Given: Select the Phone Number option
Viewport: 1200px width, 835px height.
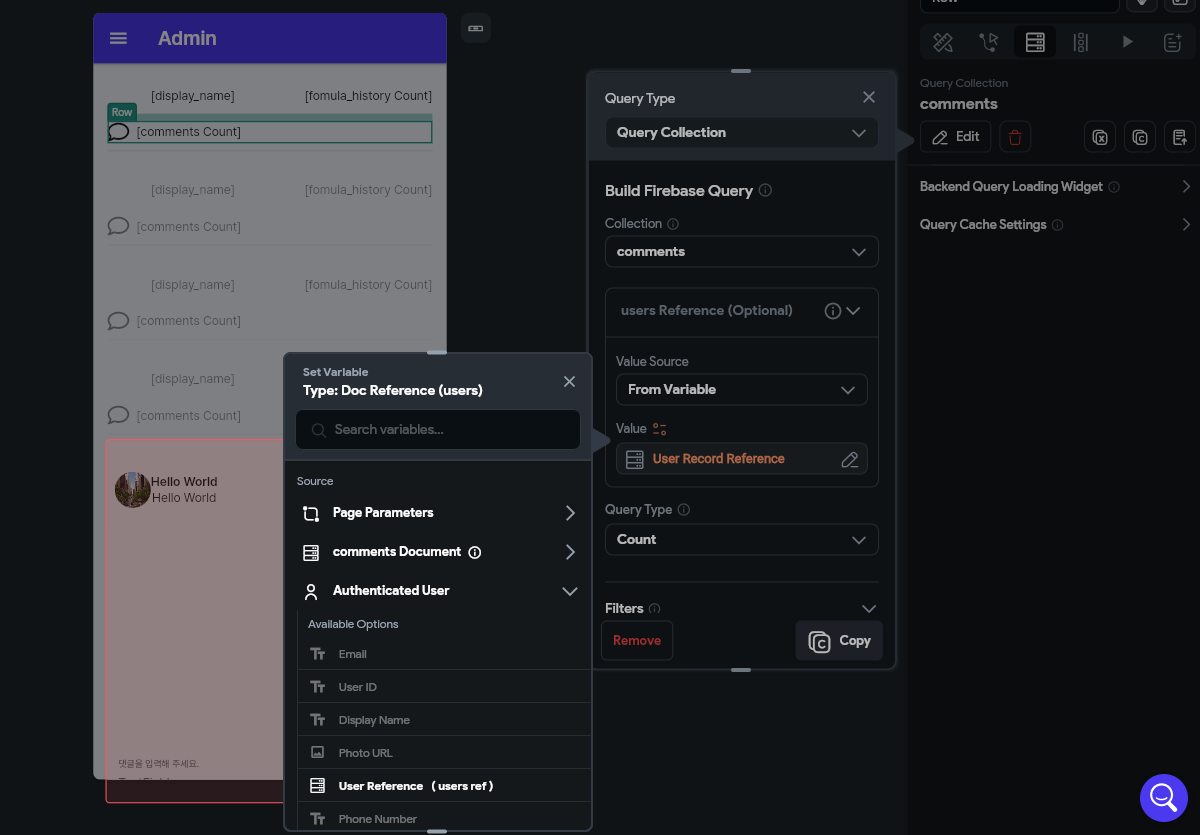Looking at the screenshot, I should 444,819.
